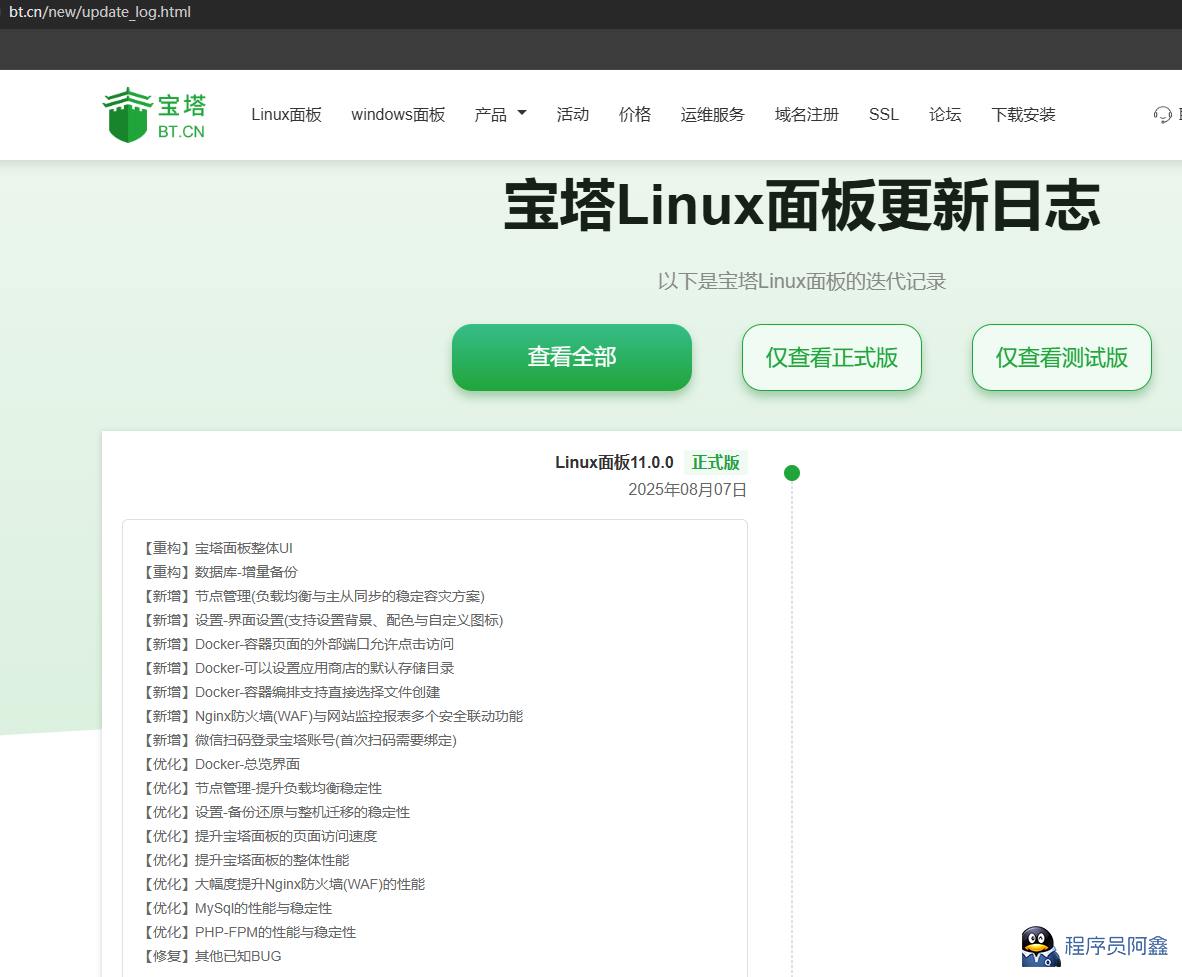This screenshot has width=1182, height=977.
Task: Select line 【优化】Docker-总览界面
Action: coord(220,764)
